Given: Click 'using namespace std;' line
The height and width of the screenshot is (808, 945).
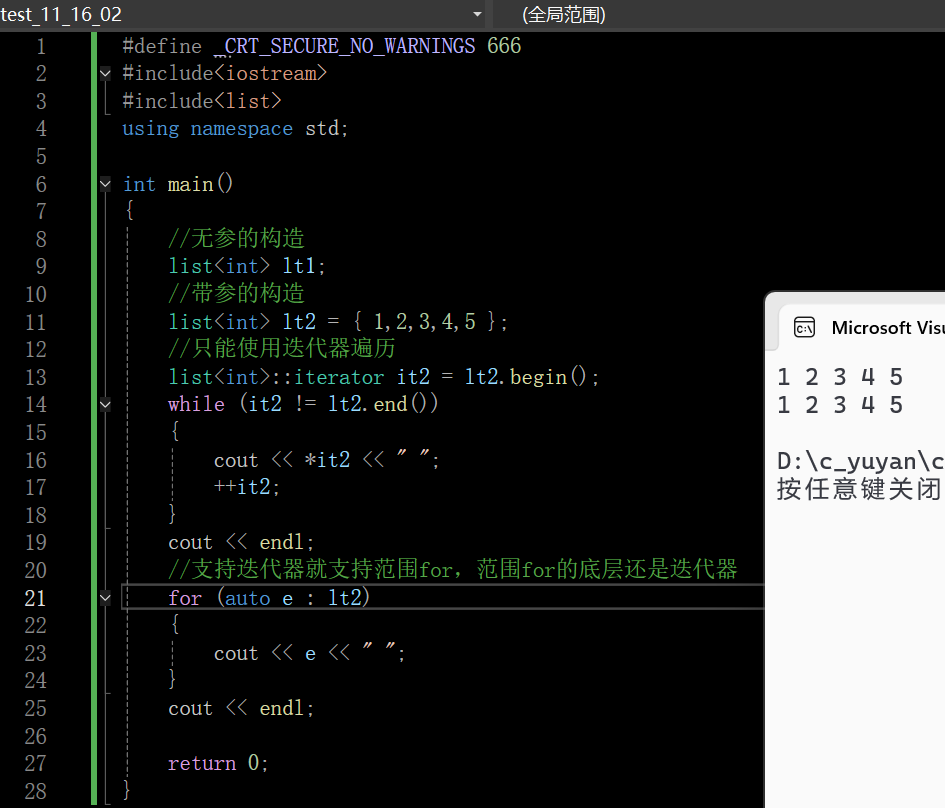Looking at the screenshot, I should pos(235,128).
